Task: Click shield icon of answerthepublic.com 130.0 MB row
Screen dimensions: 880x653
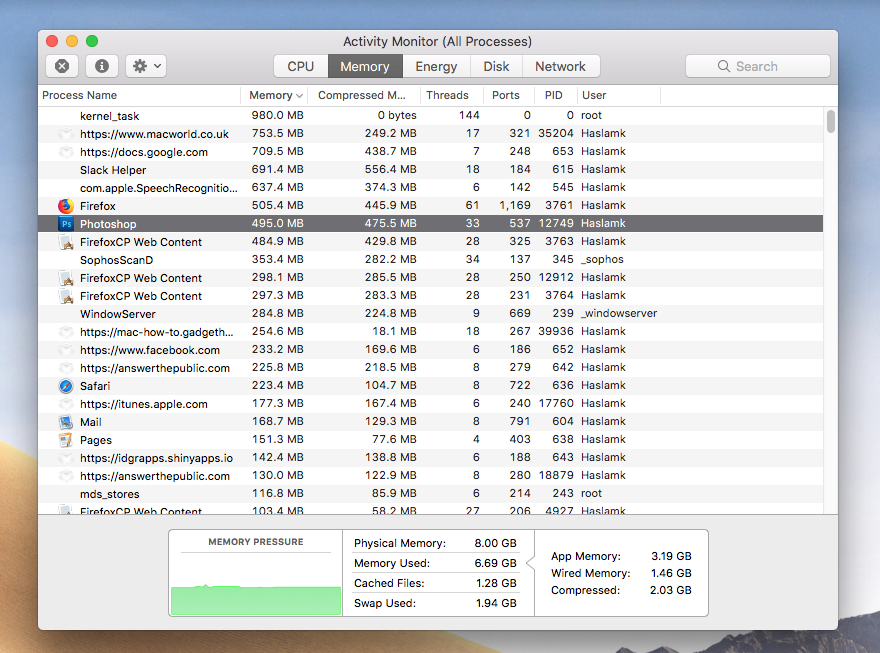Action: click(x=66, y=476)
